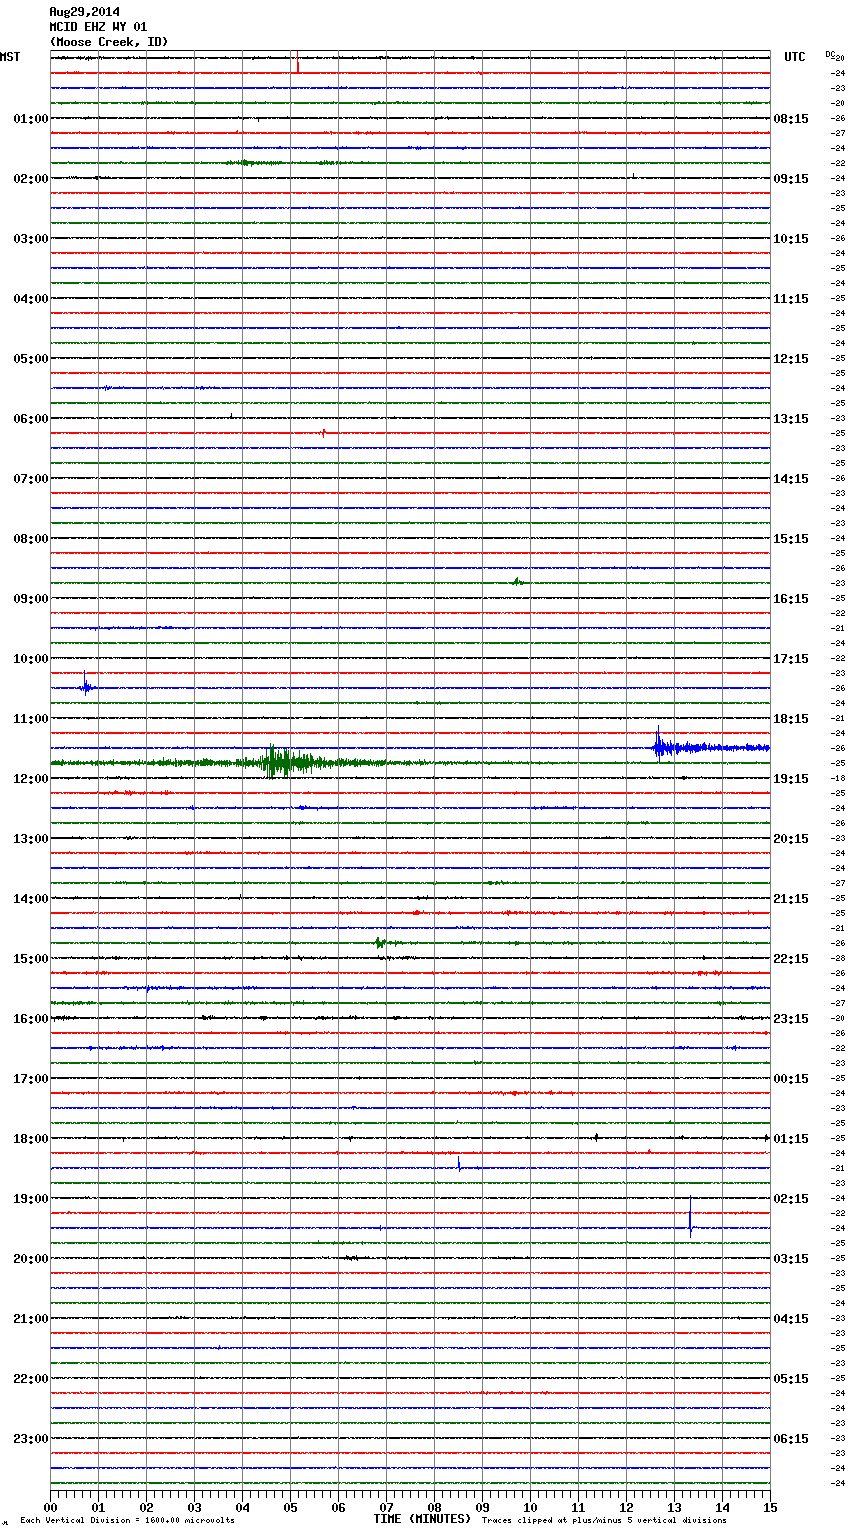Viewport: 850px width, 1534px height.
Task: Select the 11:00 MST hour label
Action: click(31, 719)
